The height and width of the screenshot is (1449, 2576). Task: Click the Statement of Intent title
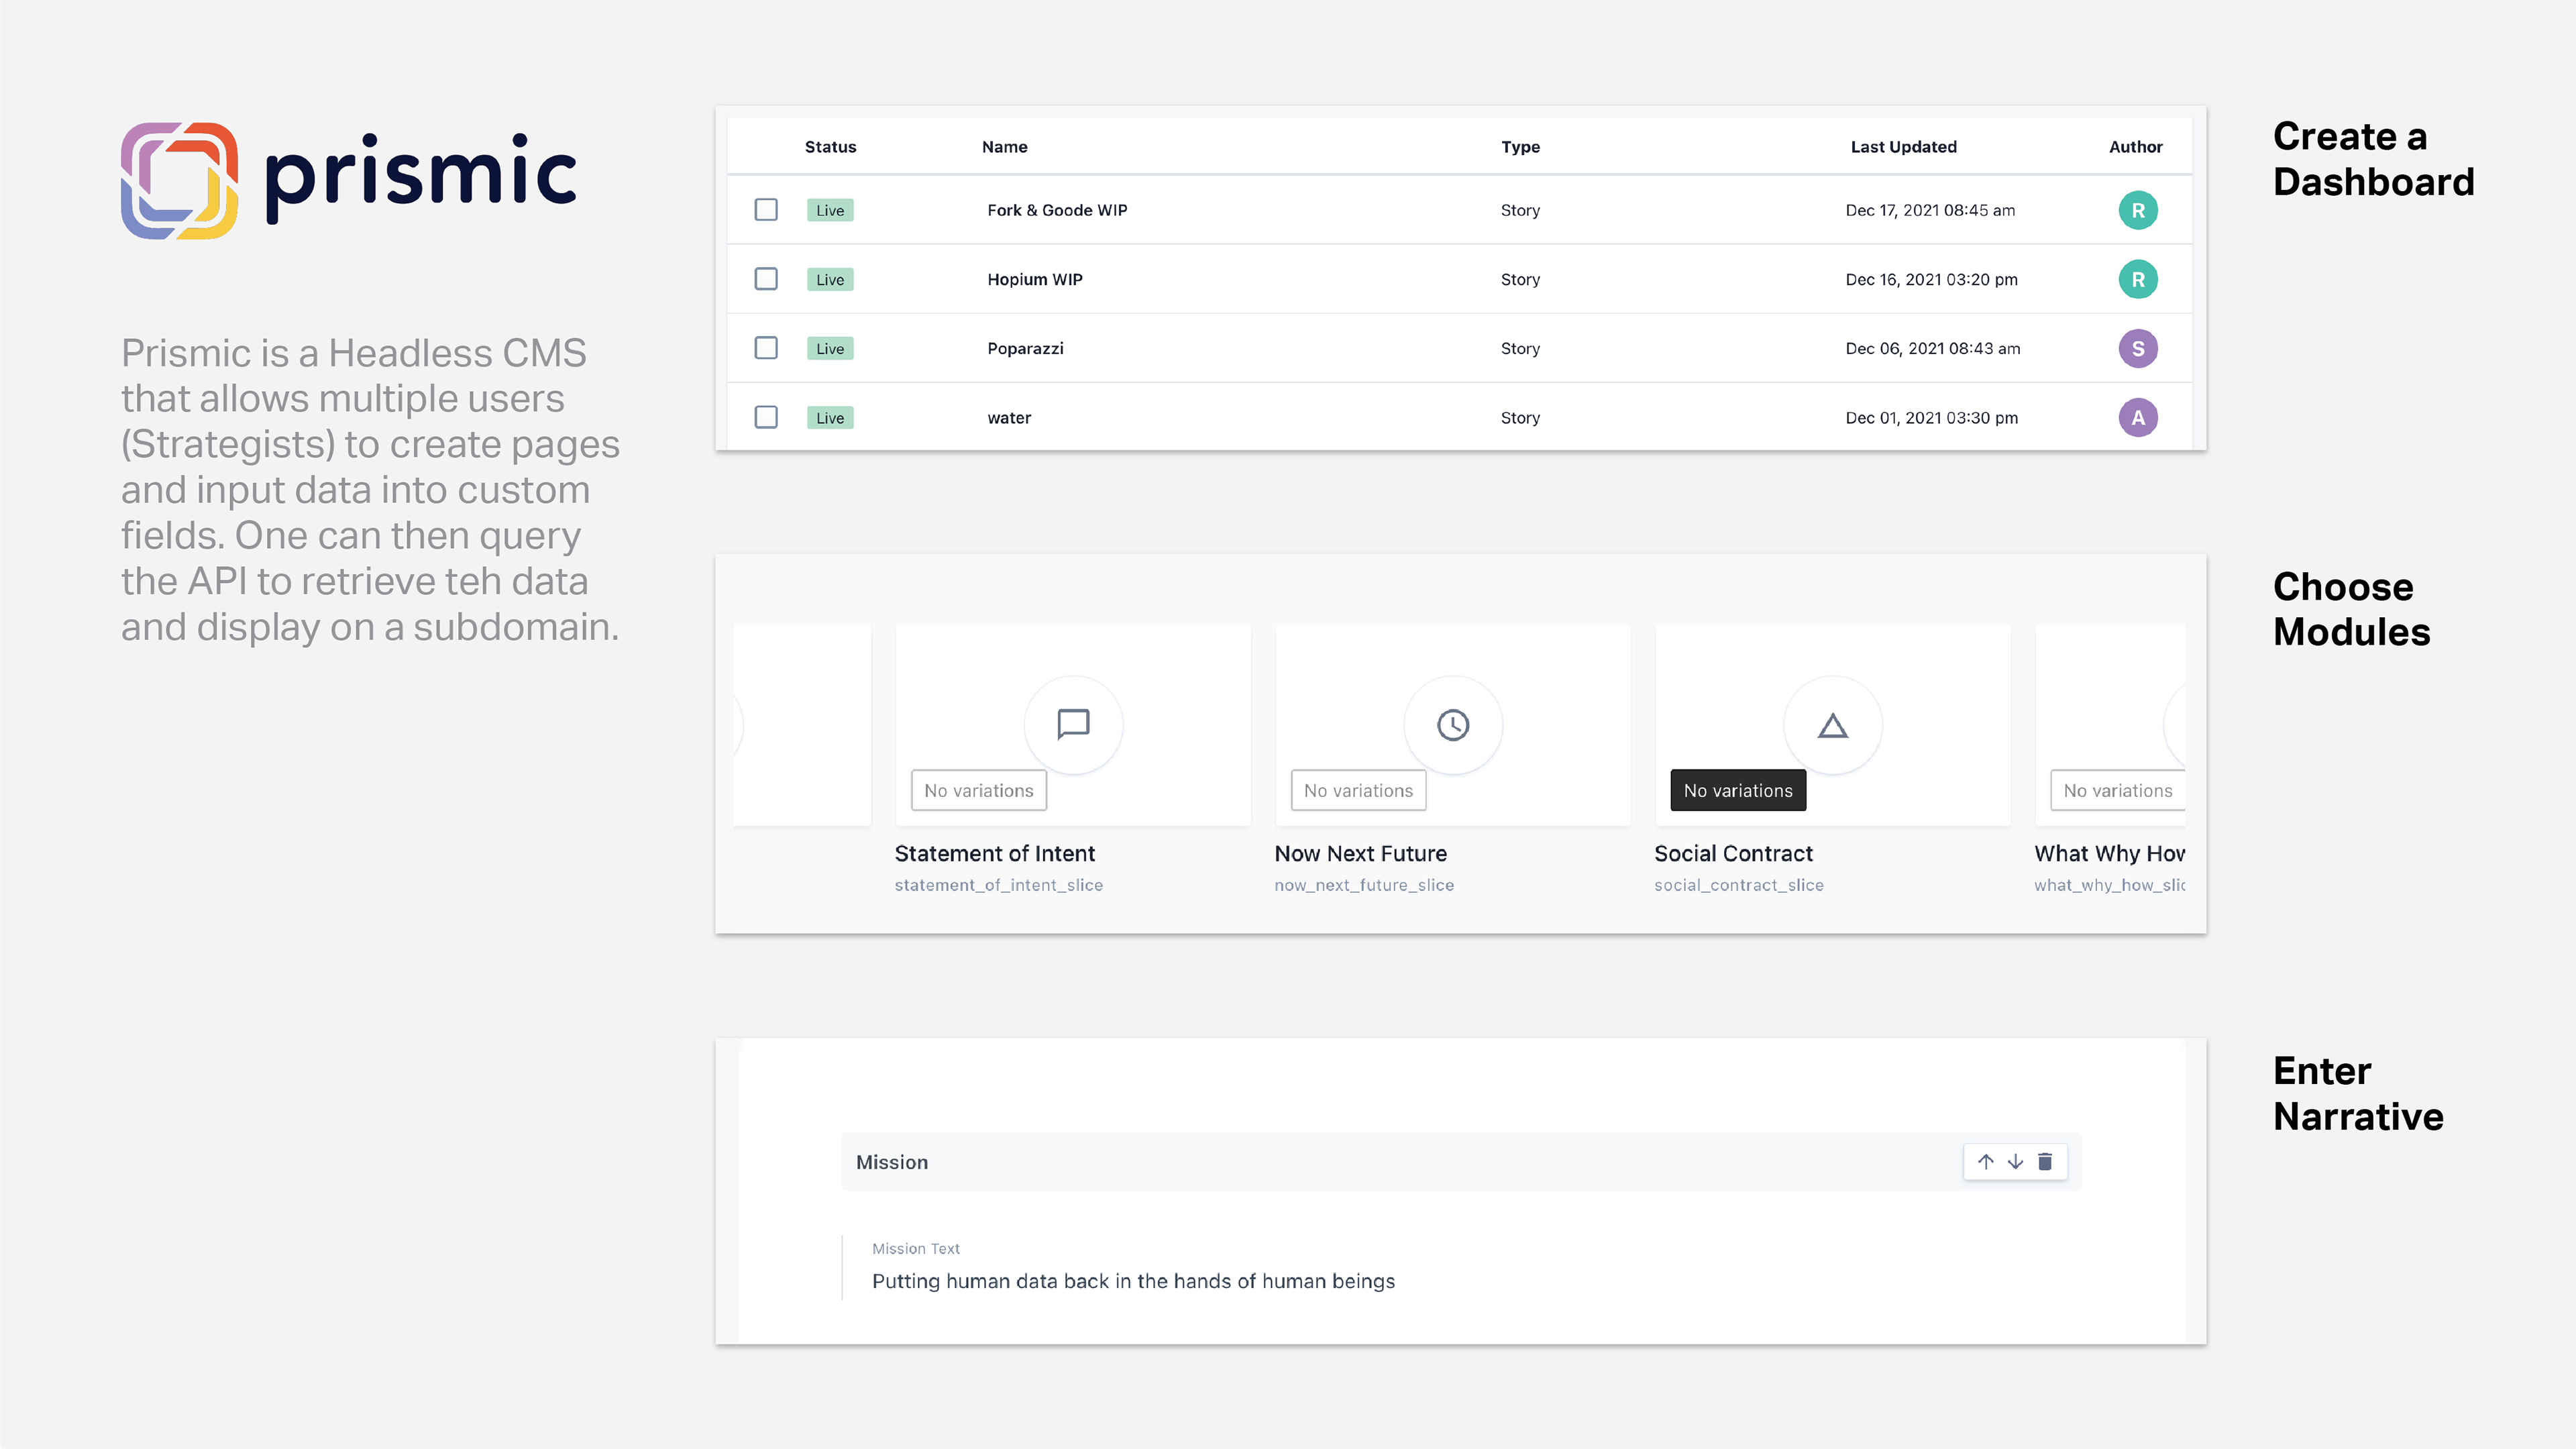point(995,853)
